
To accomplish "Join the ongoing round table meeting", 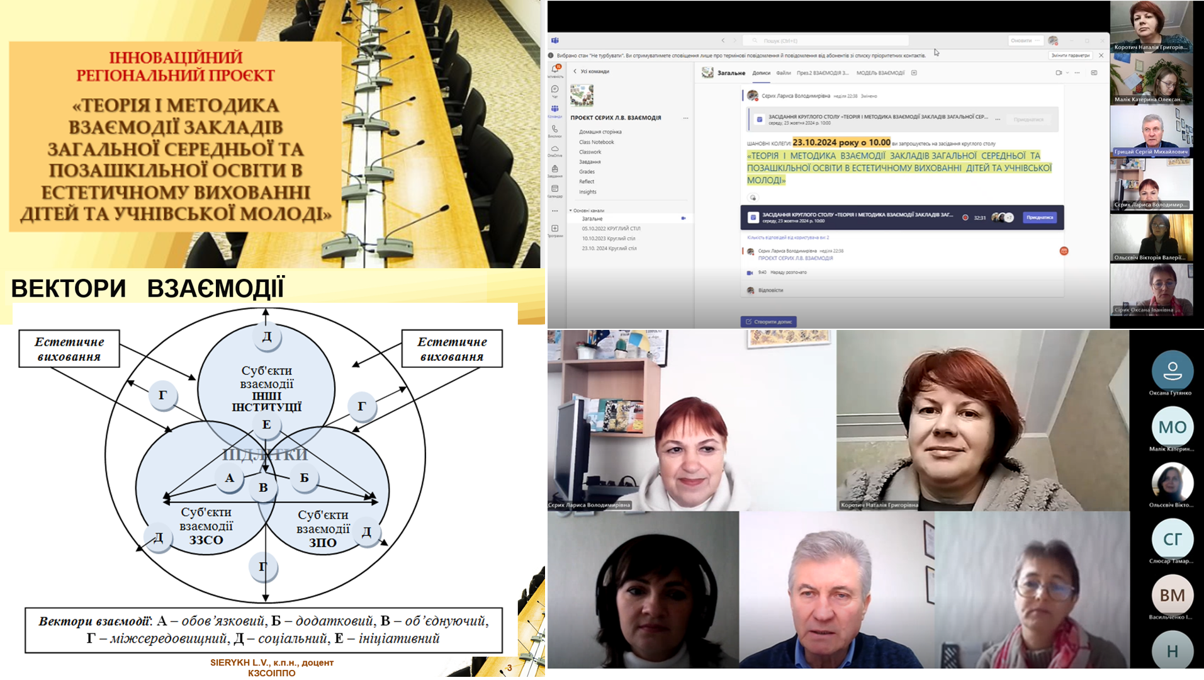I will [x=1039, y=217].
